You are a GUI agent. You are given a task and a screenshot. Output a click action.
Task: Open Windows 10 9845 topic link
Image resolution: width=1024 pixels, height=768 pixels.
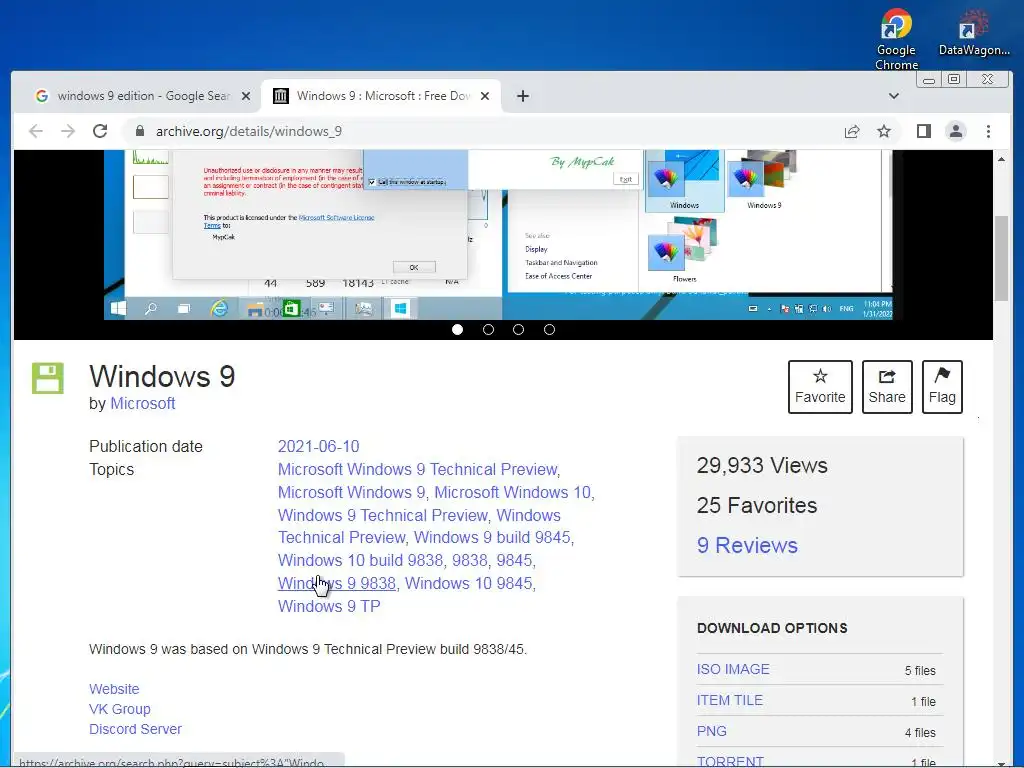[468, 583]
